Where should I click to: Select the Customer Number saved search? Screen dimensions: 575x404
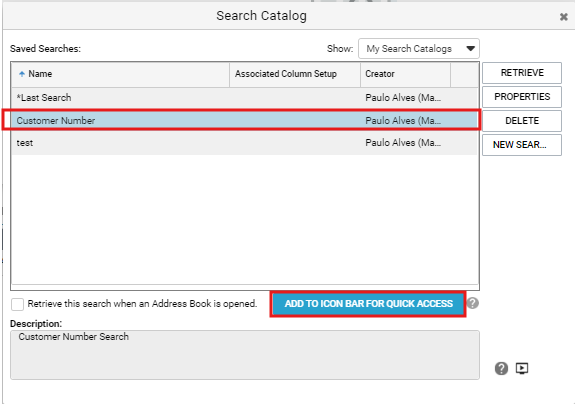tap(244, 120)
